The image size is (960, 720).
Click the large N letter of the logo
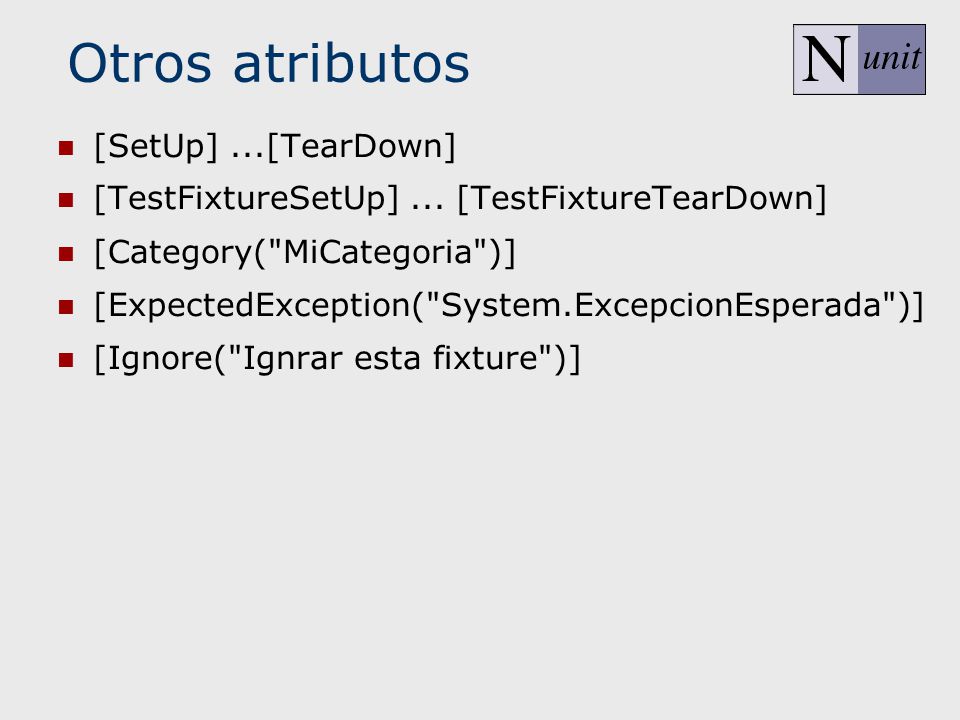pos(826,59)
